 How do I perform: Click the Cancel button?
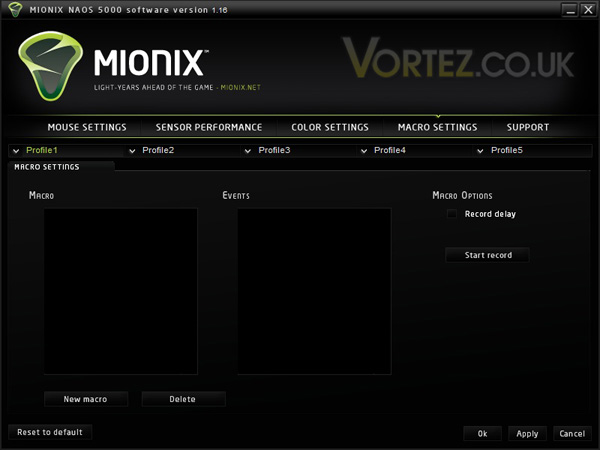572,434
